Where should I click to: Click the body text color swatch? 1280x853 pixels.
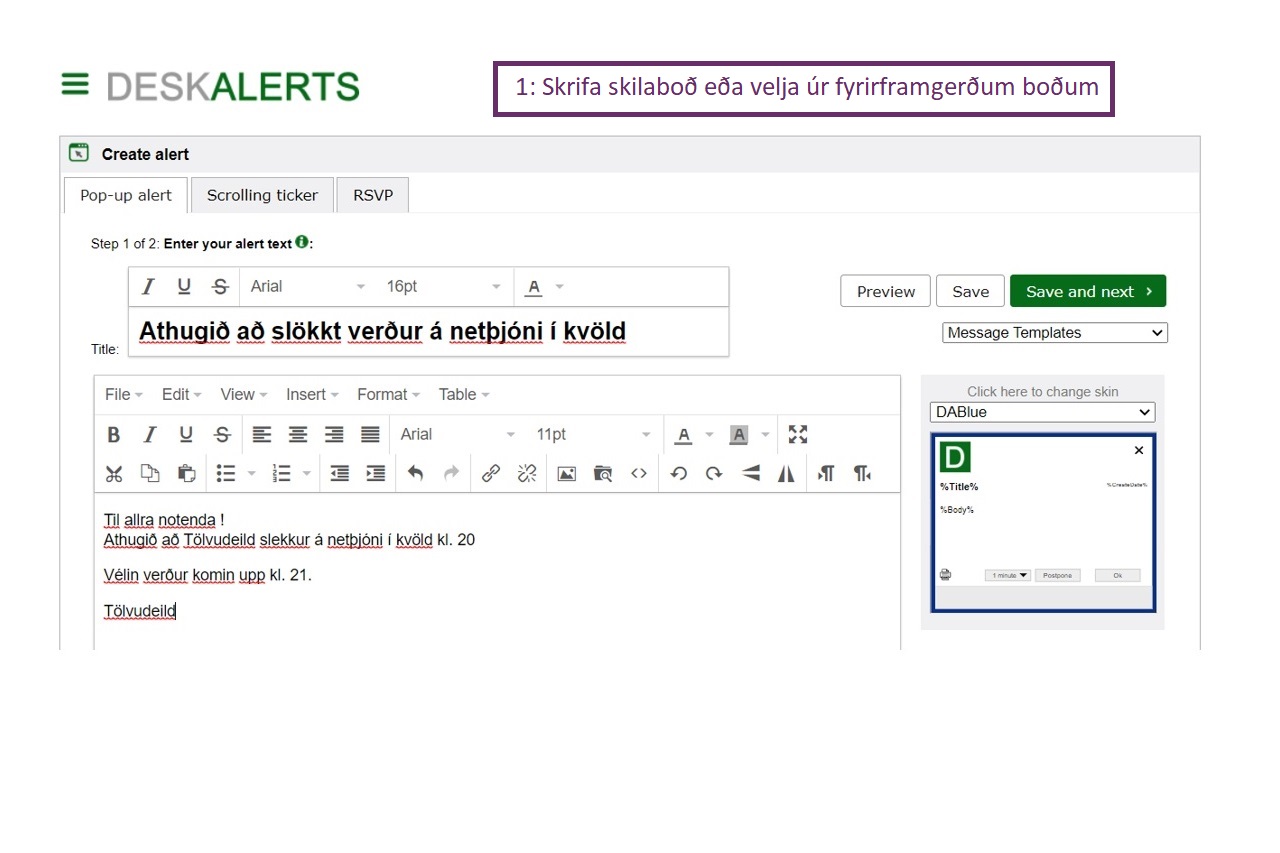pos(684,434)
